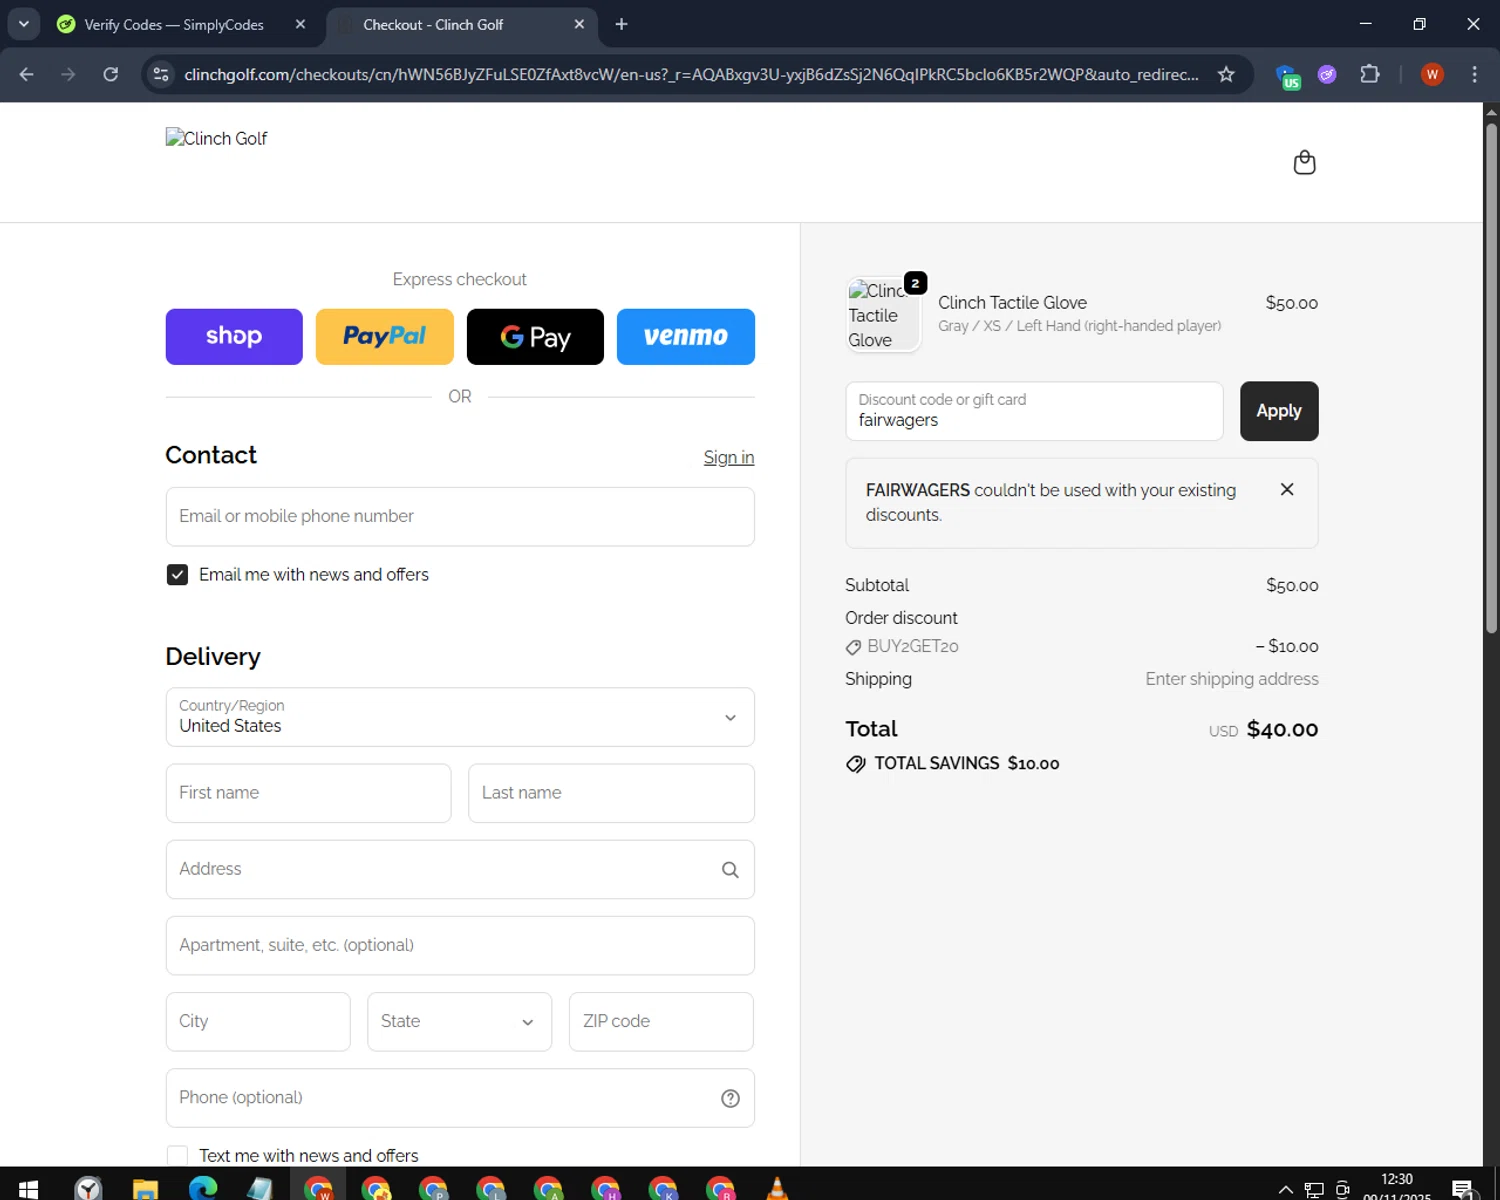Screen dimensions: 1500x1200
Task: Click into the First name field
Action: click(x=308, y=793)
